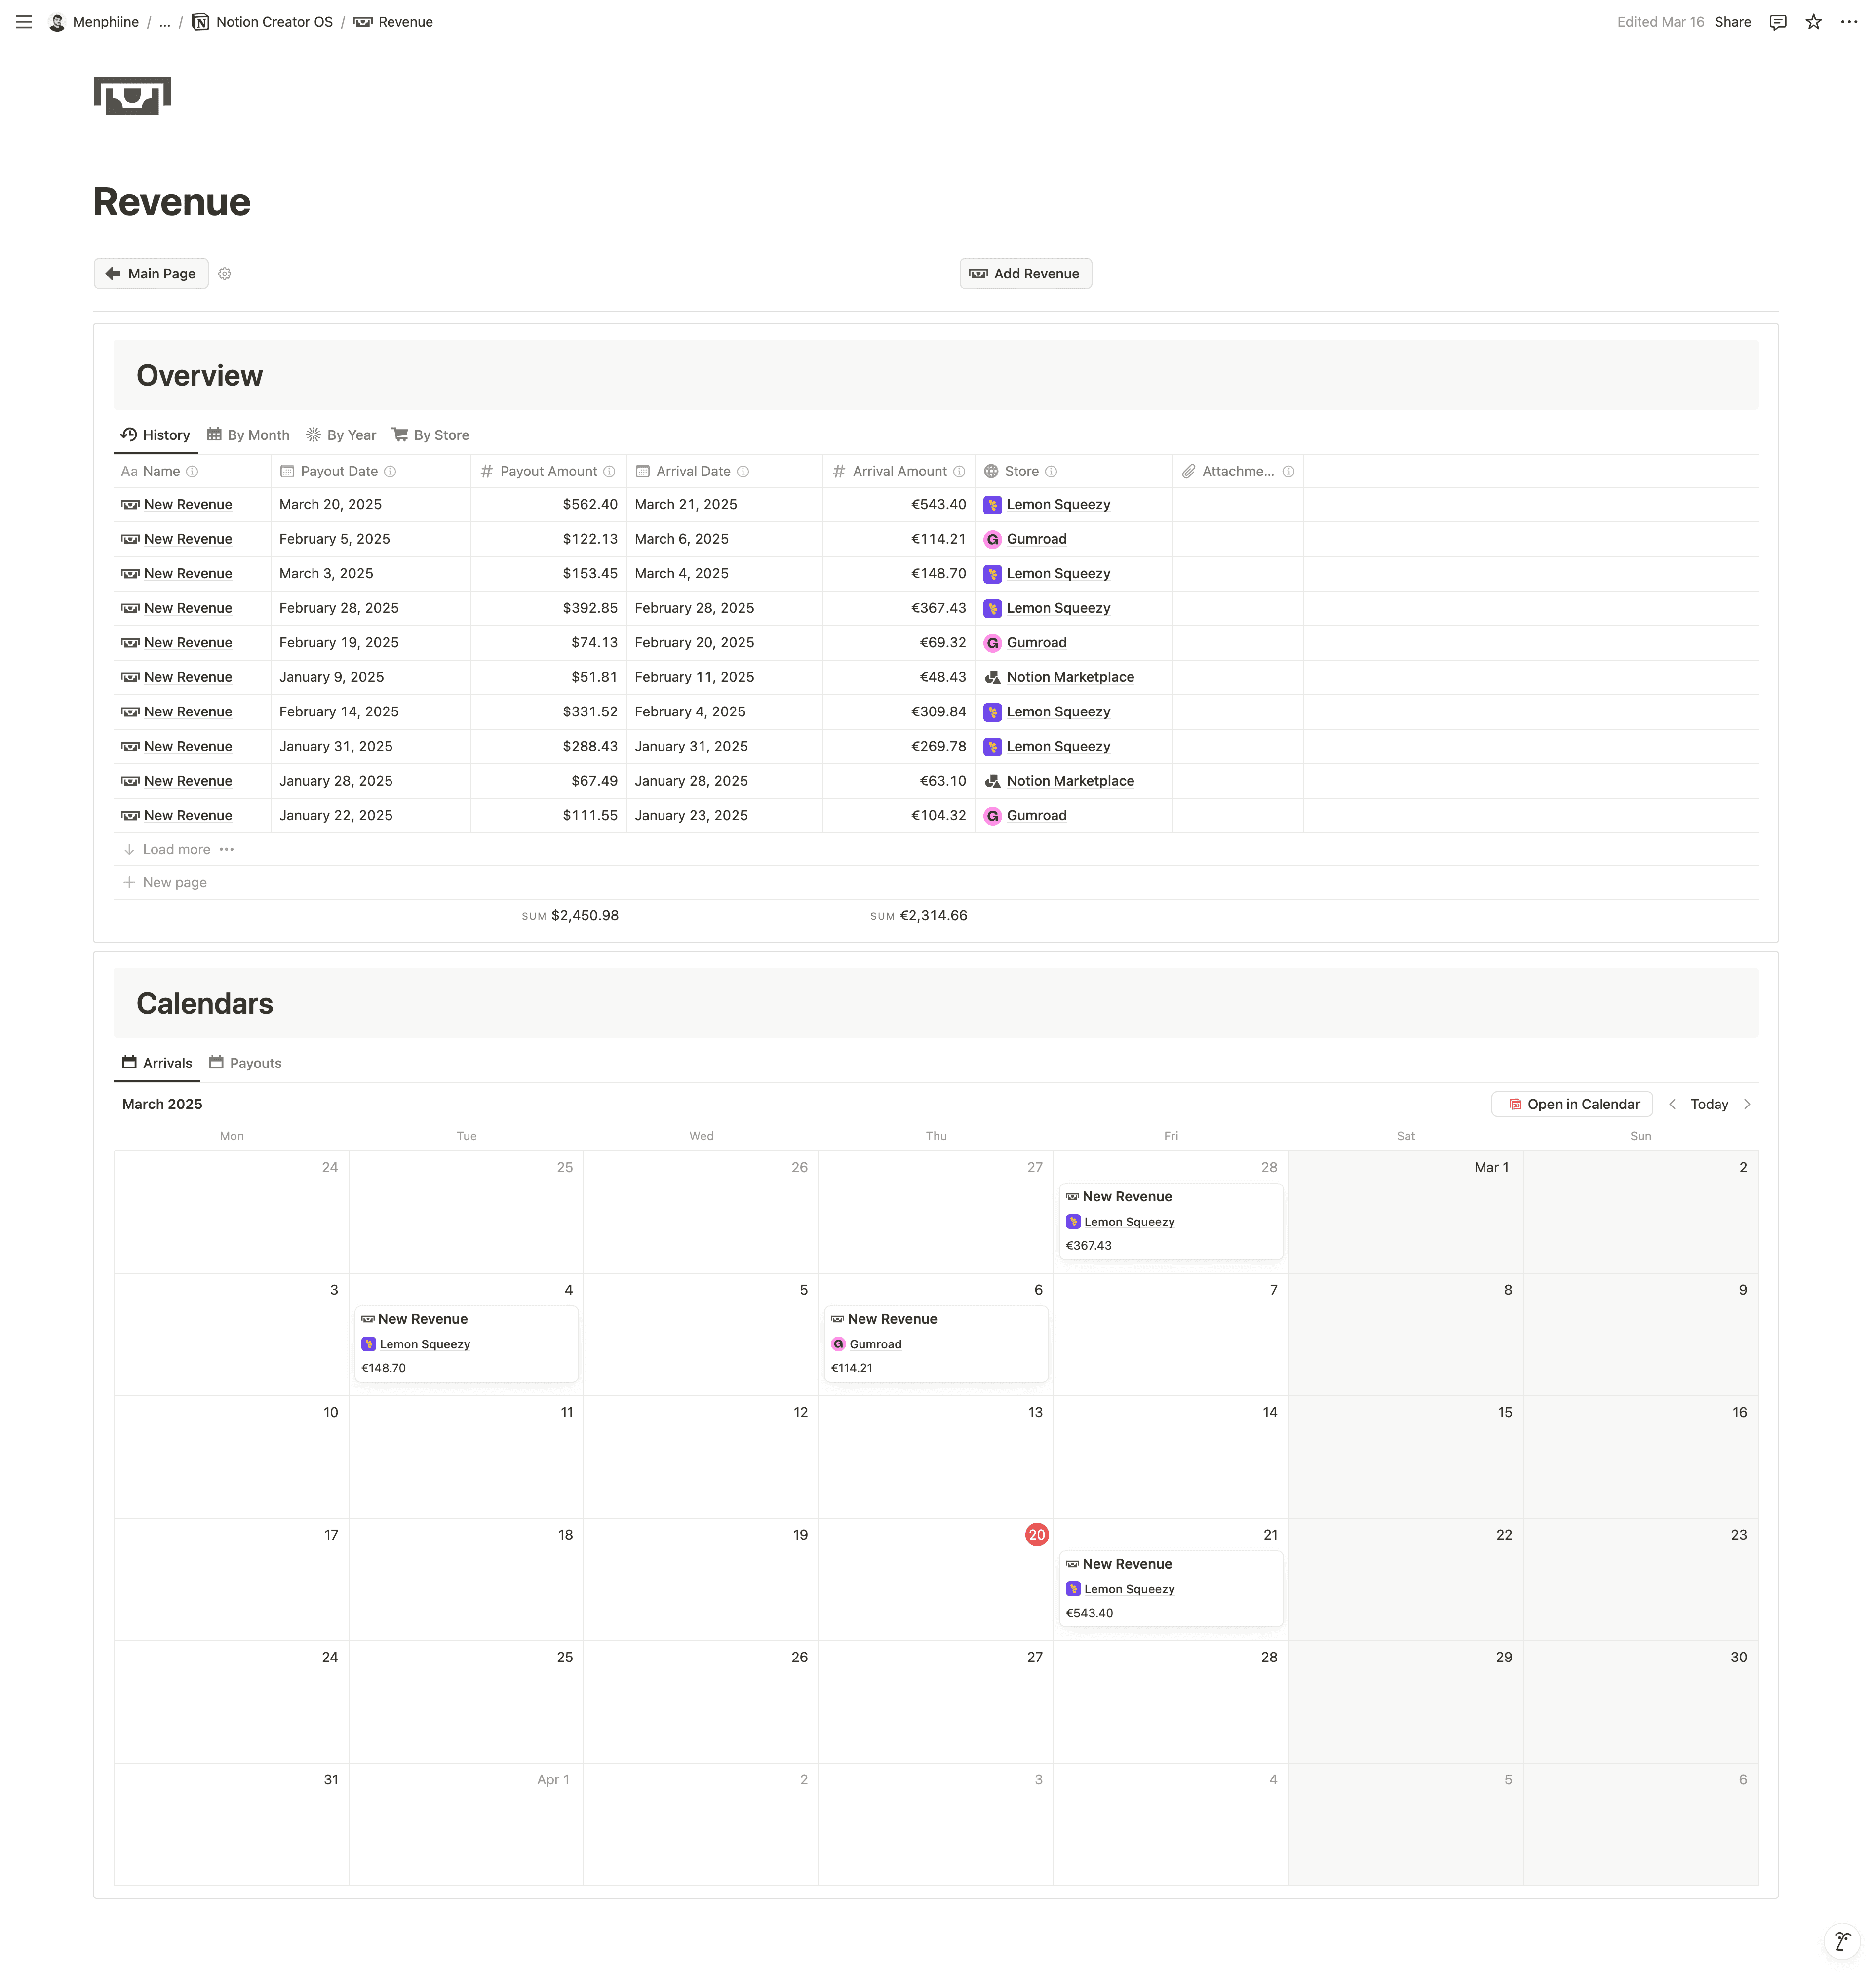Image resolution: width=1876 pixels, height=1975 pixels.
Task: Open the sidebar hamburger menu
Action: (24, 22)
